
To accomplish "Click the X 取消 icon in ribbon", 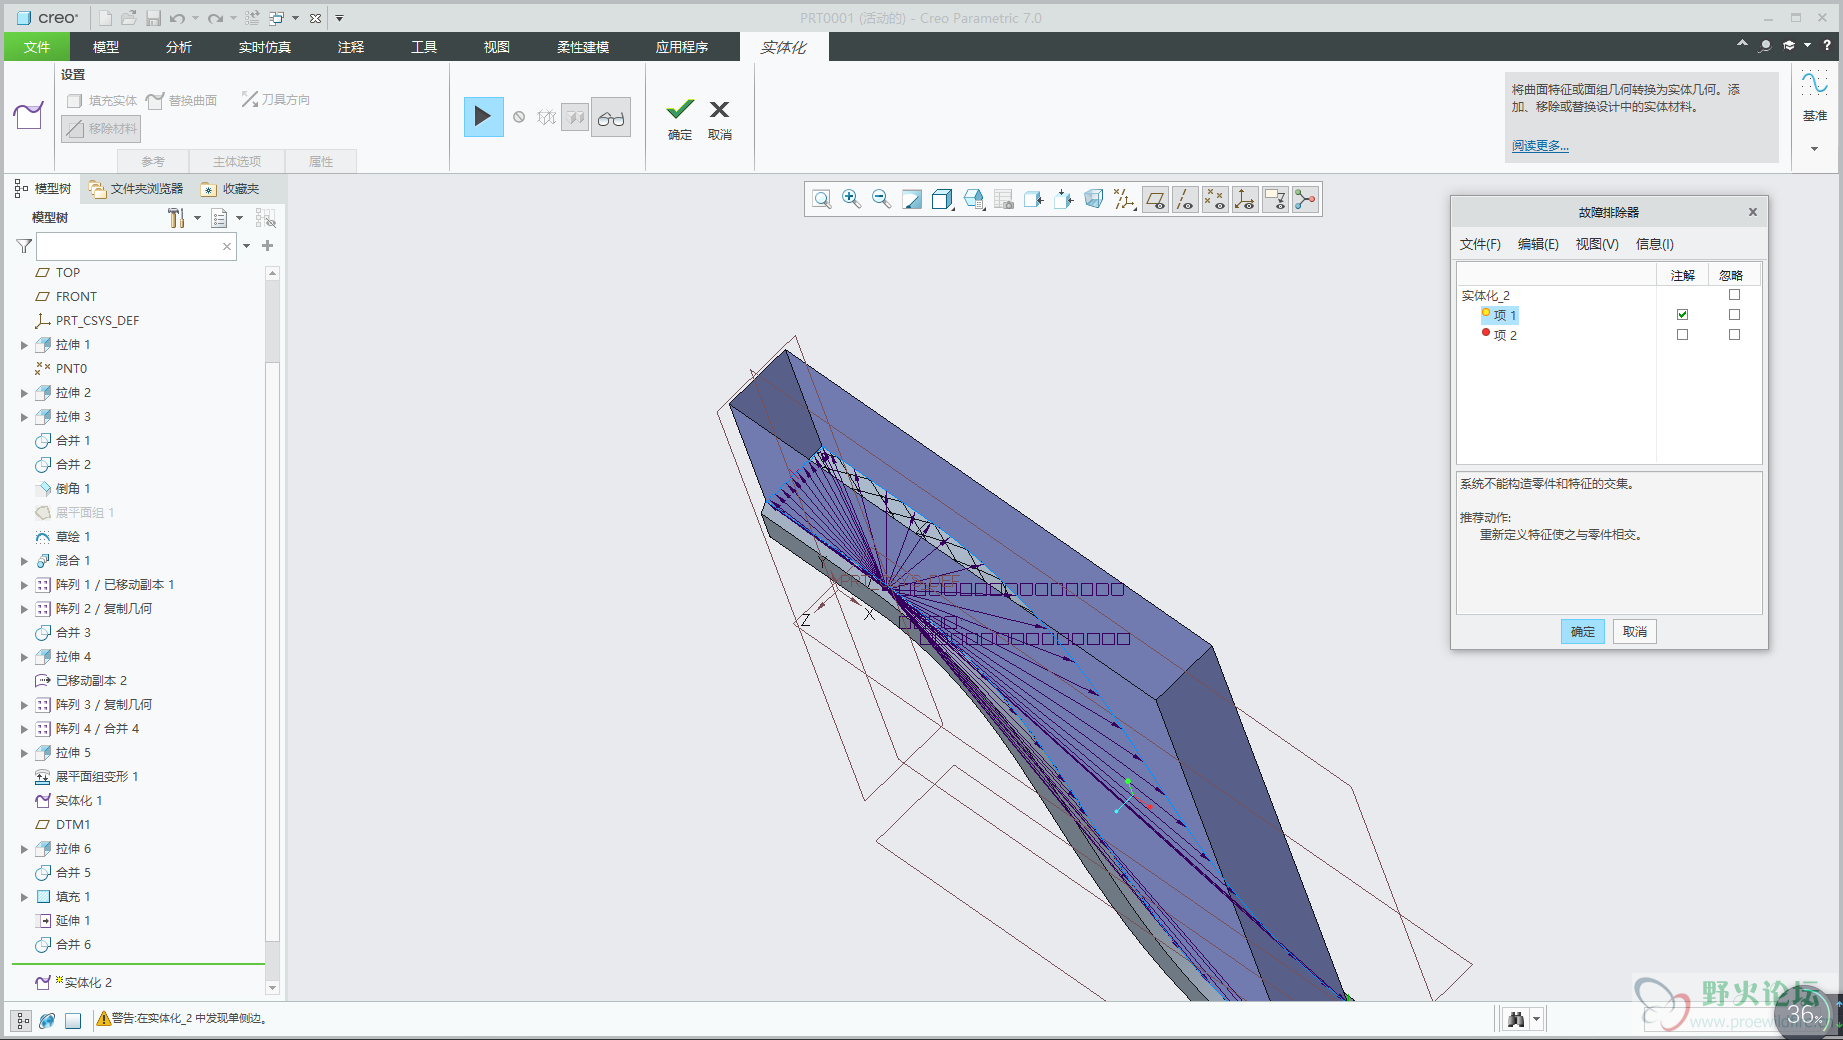I will tap(719, 109).
